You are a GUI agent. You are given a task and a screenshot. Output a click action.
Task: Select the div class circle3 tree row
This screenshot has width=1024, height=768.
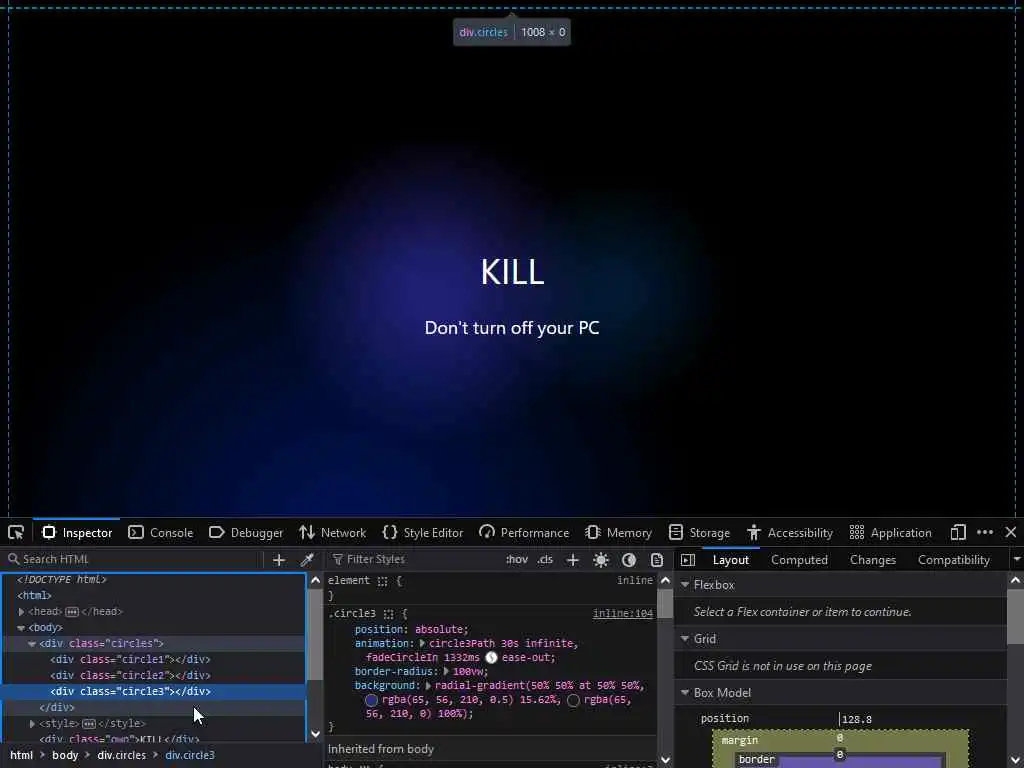click(153, 692)
